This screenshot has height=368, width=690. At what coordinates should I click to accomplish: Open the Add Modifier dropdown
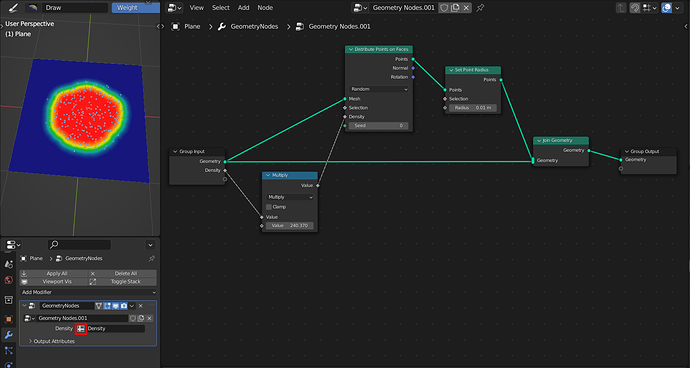88,292
